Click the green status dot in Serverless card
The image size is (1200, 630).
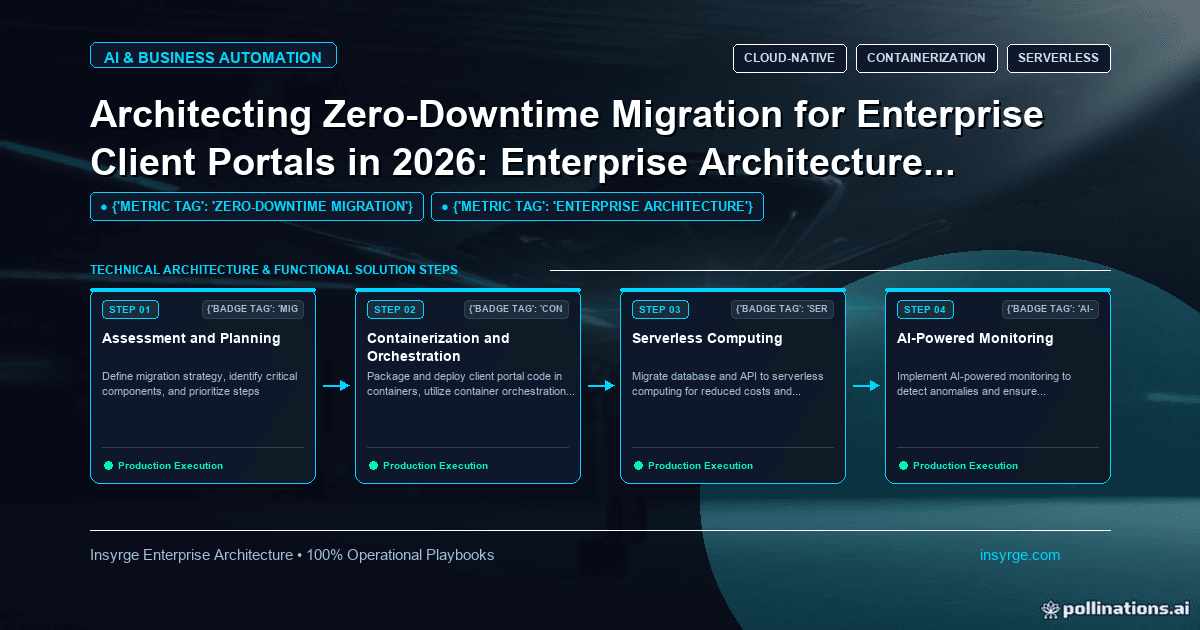click(638, 465)
